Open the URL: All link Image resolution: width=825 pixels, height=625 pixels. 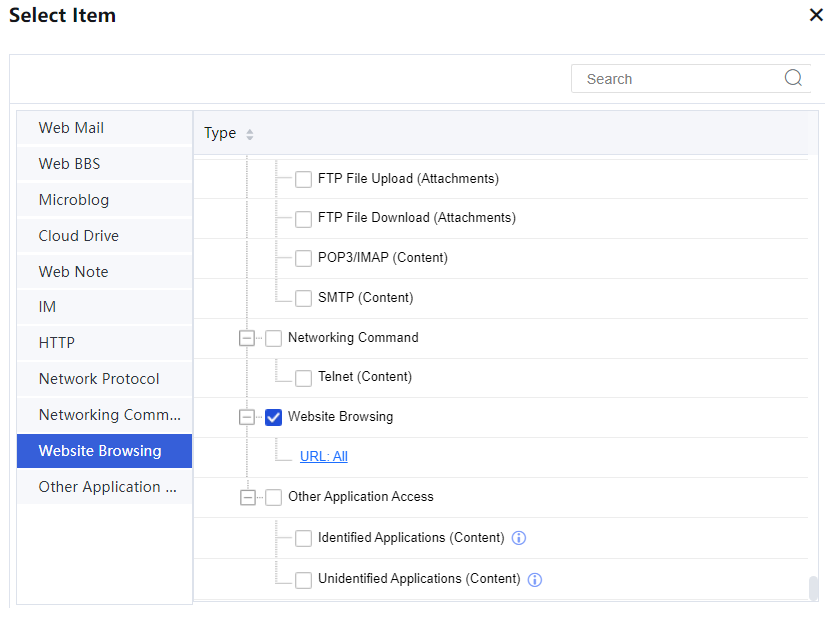(324, 456)
